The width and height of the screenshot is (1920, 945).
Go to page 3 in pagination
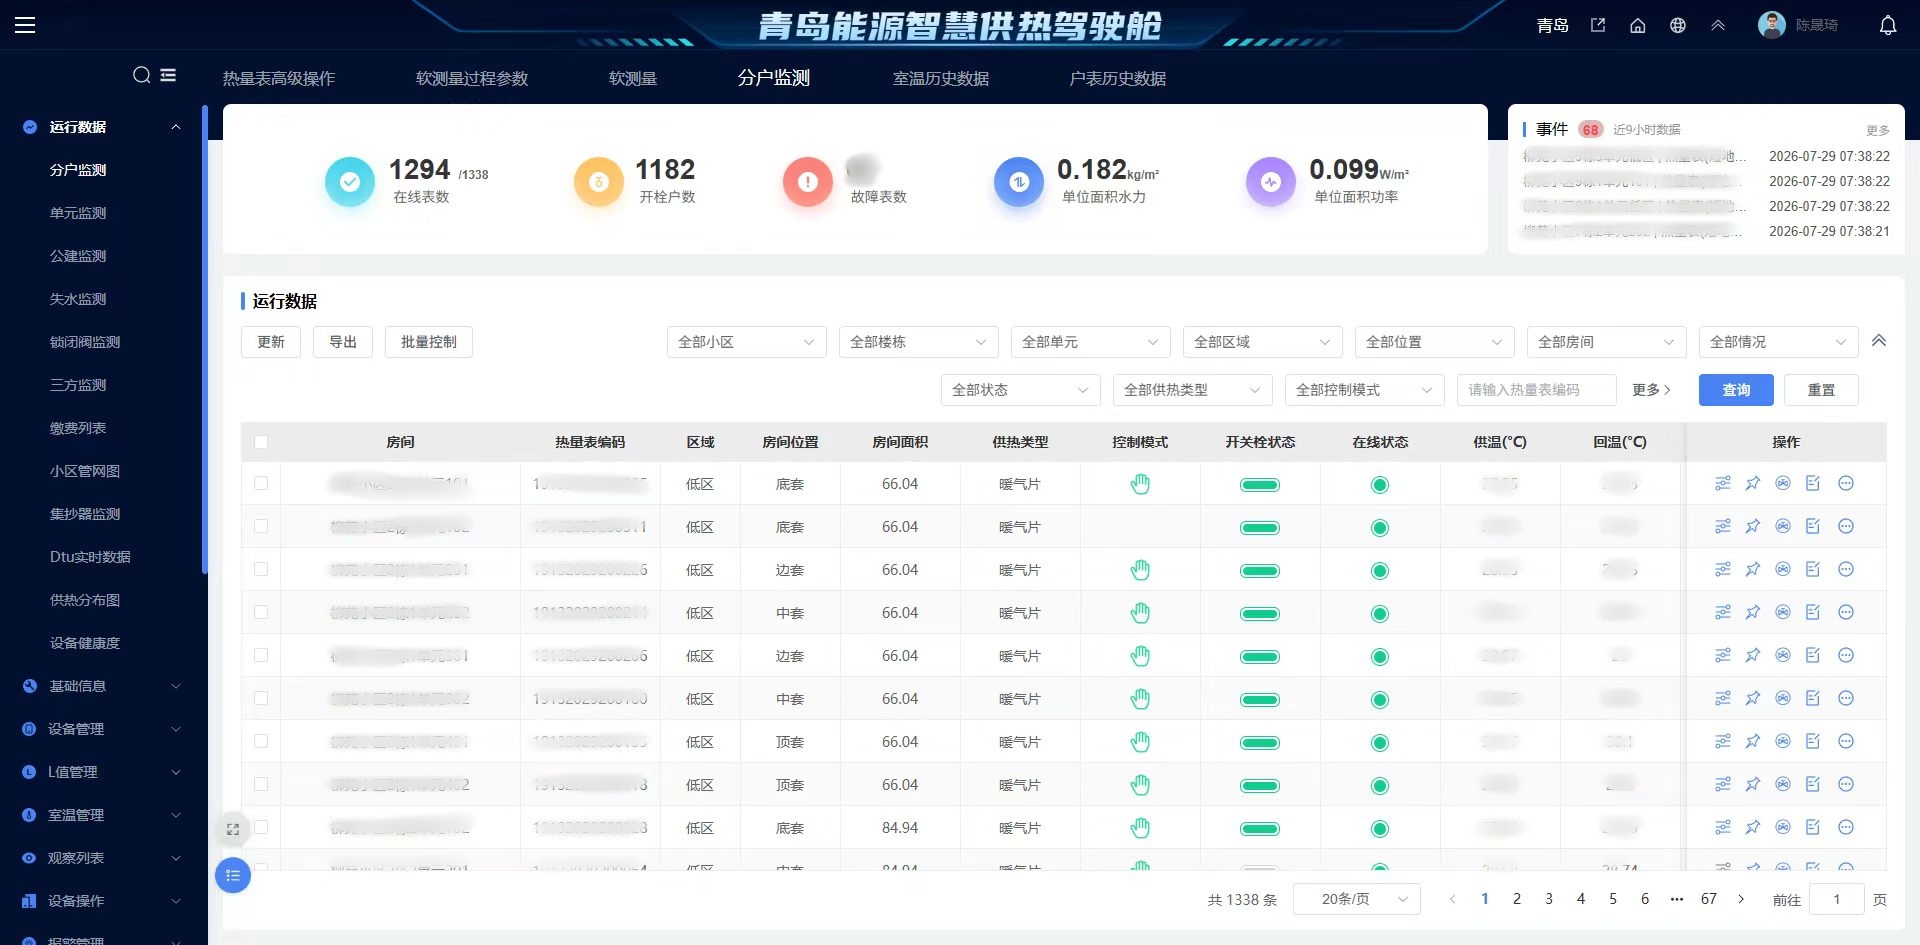pyautogui.click(x=1549, y=899)
